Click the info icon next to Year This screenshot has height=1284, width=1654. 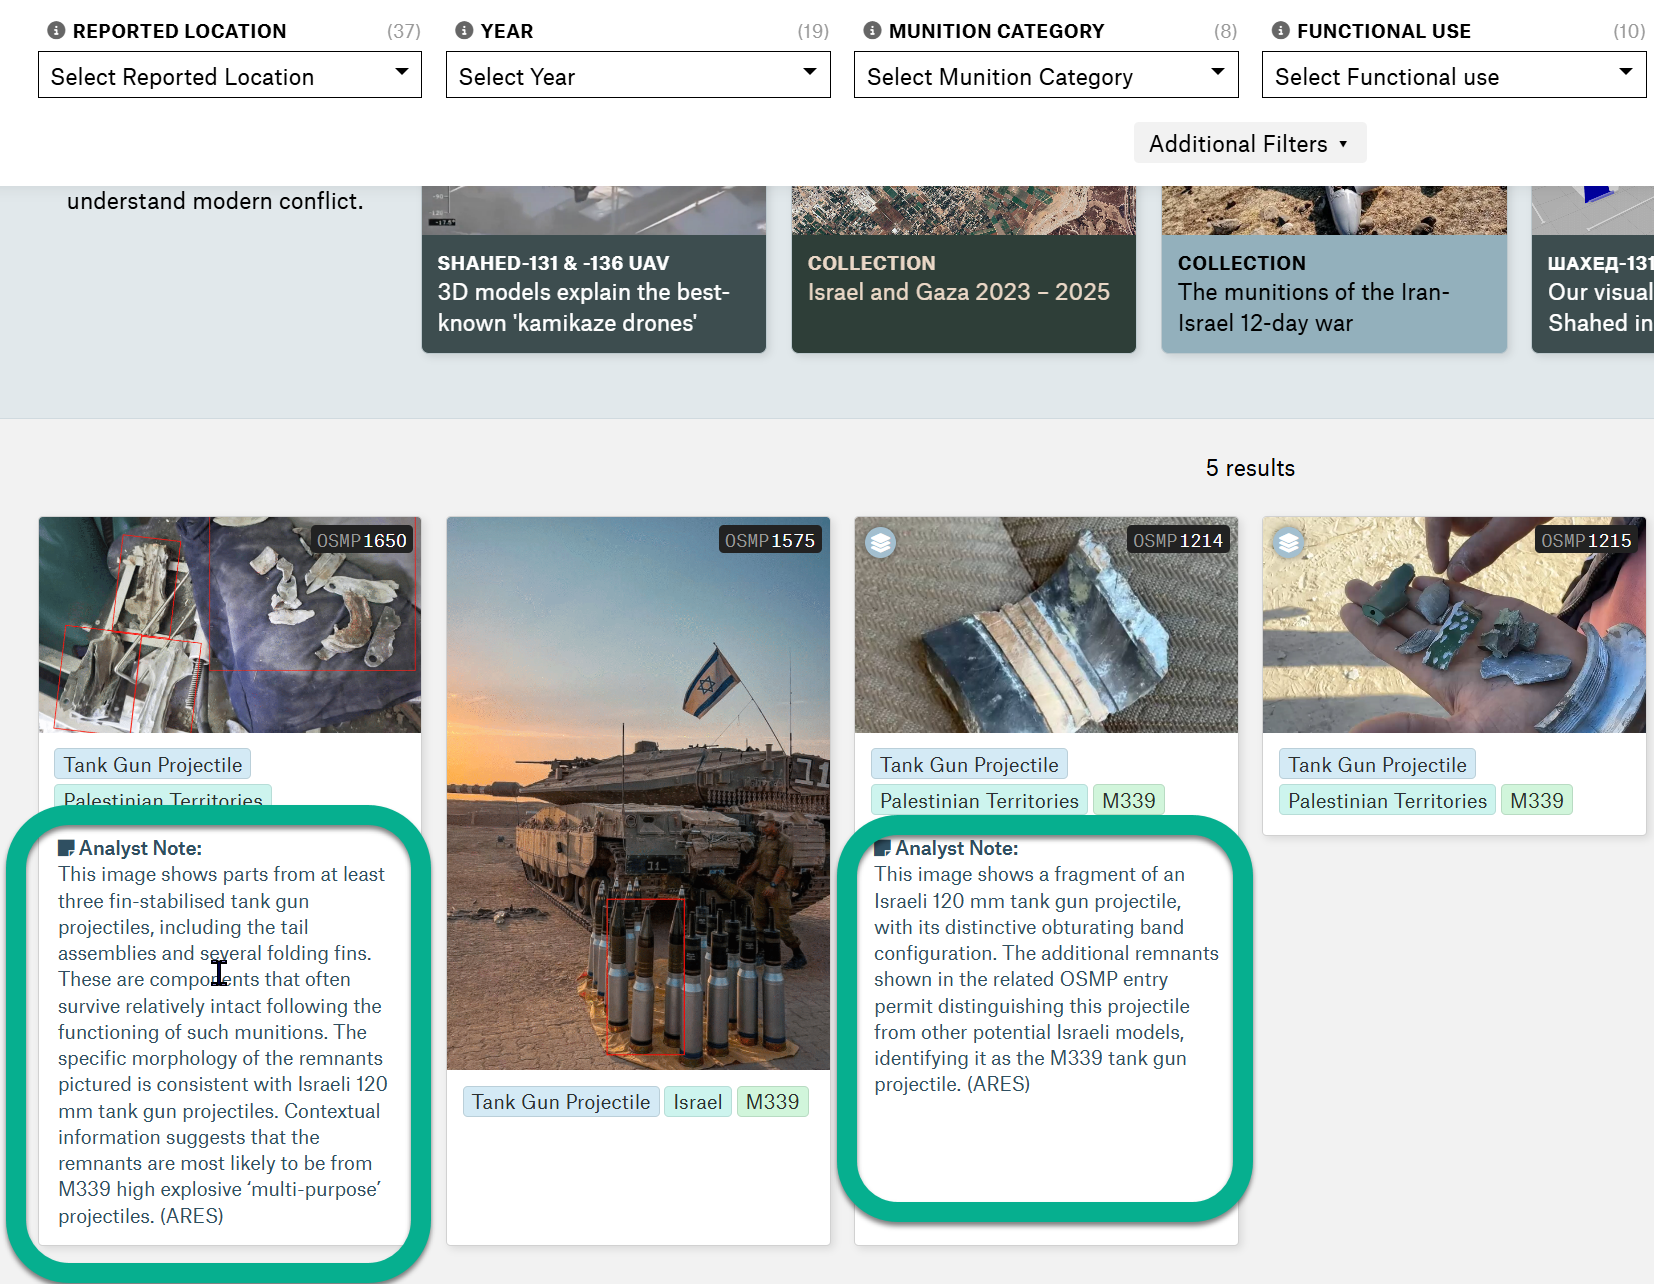coord(464,31)
